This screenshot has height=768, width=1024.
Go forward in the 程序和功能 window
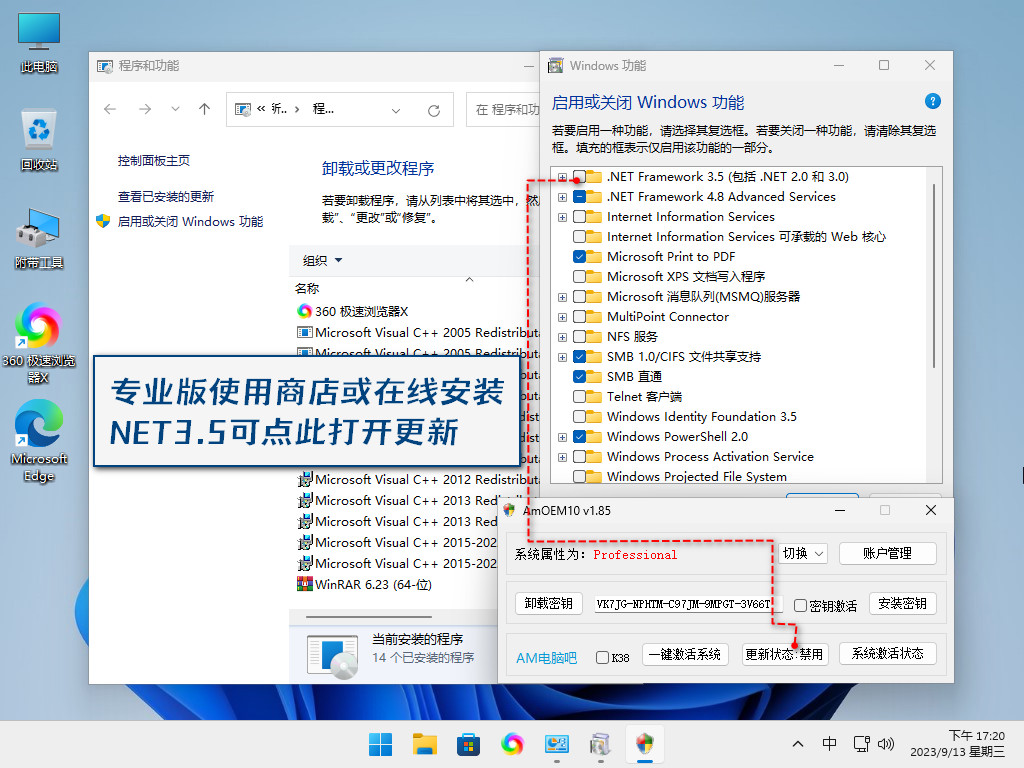point(145,109)
